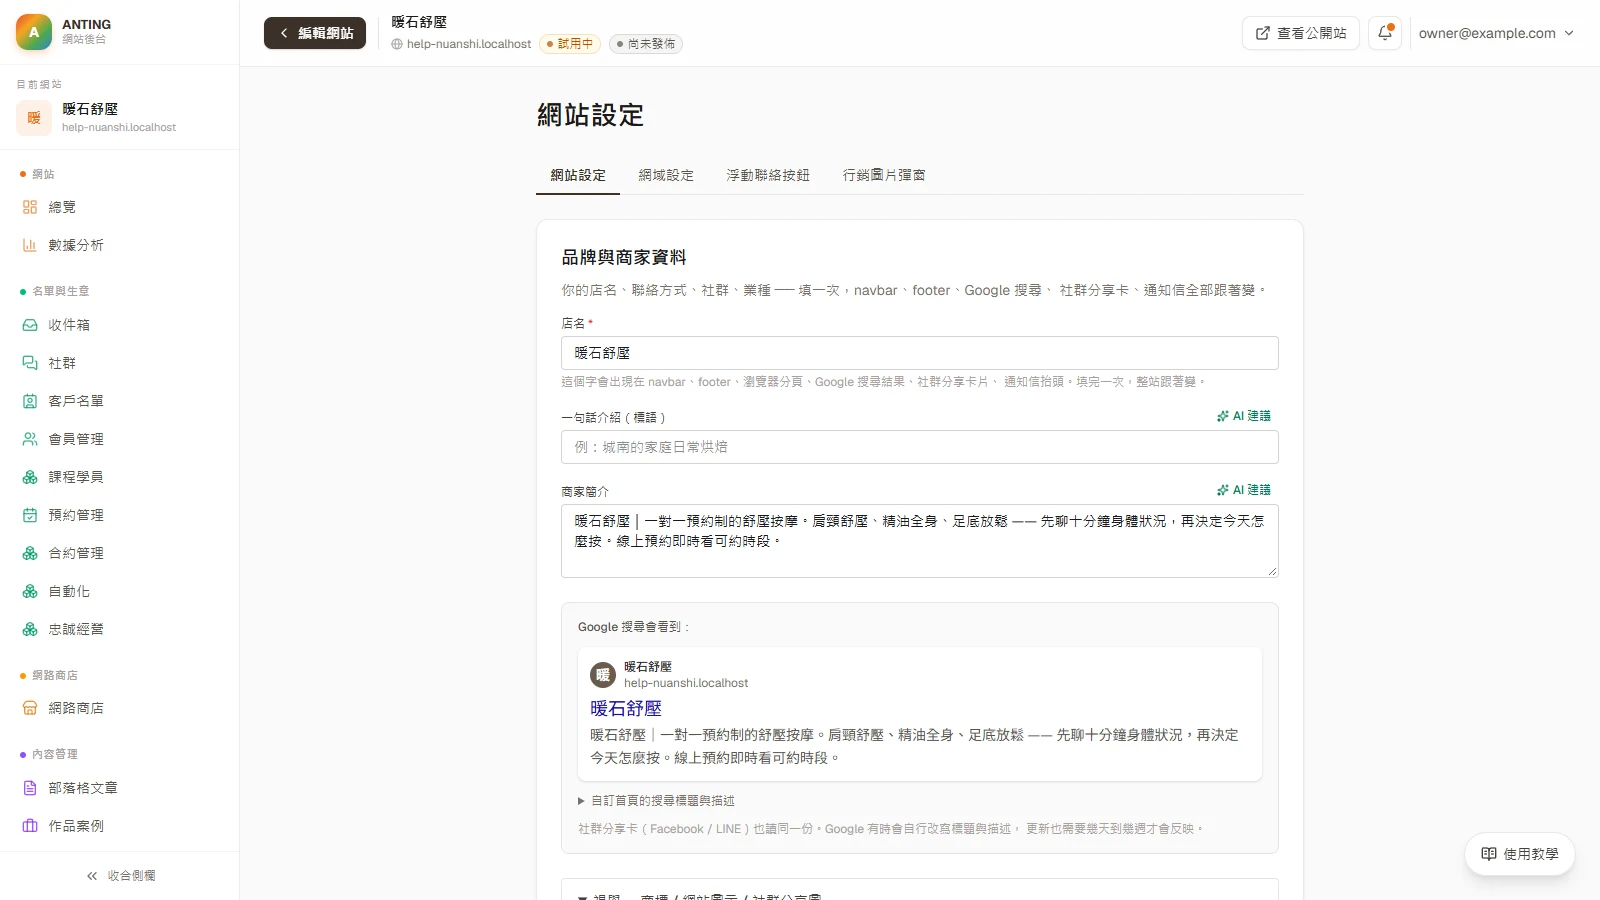Click the notification bell icon
This screenshot has width=1600, height=900.
pyautogui.click(x=1385, y=33)
